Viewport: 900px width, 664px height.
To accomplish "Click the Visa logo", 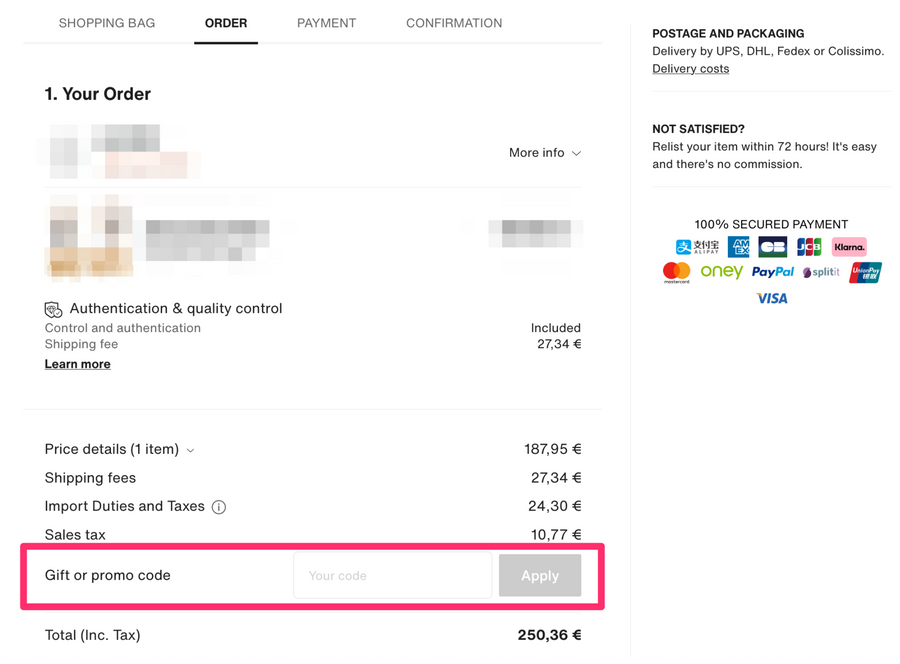I will click(771, 298).
